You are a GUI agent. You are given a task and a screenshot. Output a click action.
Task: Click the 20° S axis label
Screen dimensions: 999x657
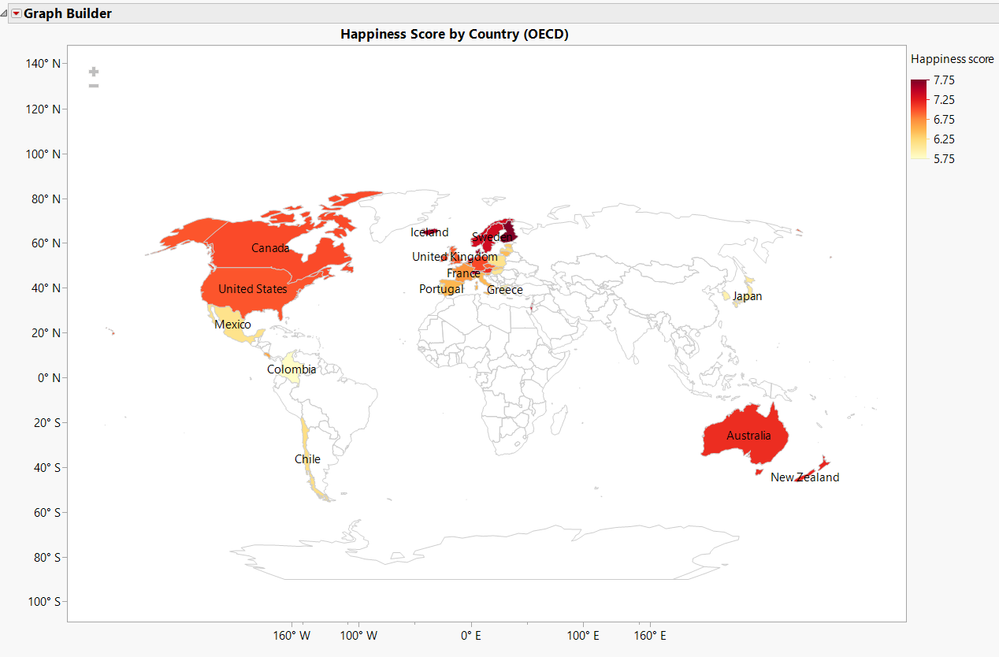47,423
